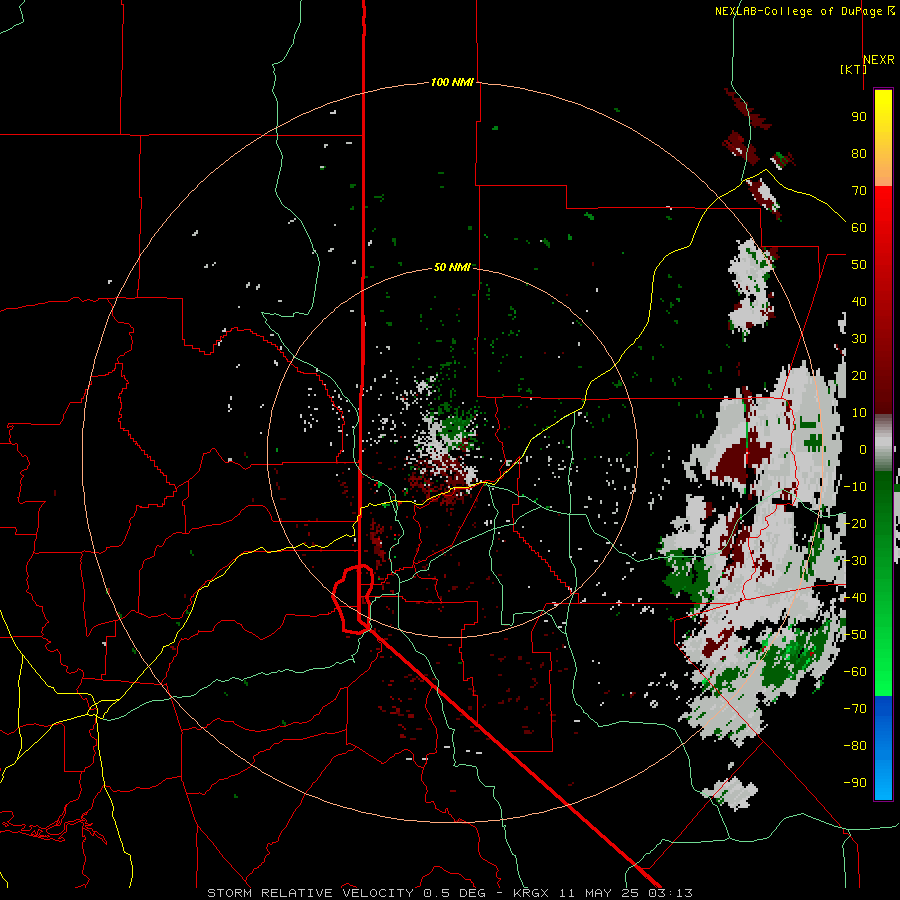Click the "KRGX" radar site identifier
Viewport: 900px width, 900px height.
pyautogui.click(x=530, y=893)
